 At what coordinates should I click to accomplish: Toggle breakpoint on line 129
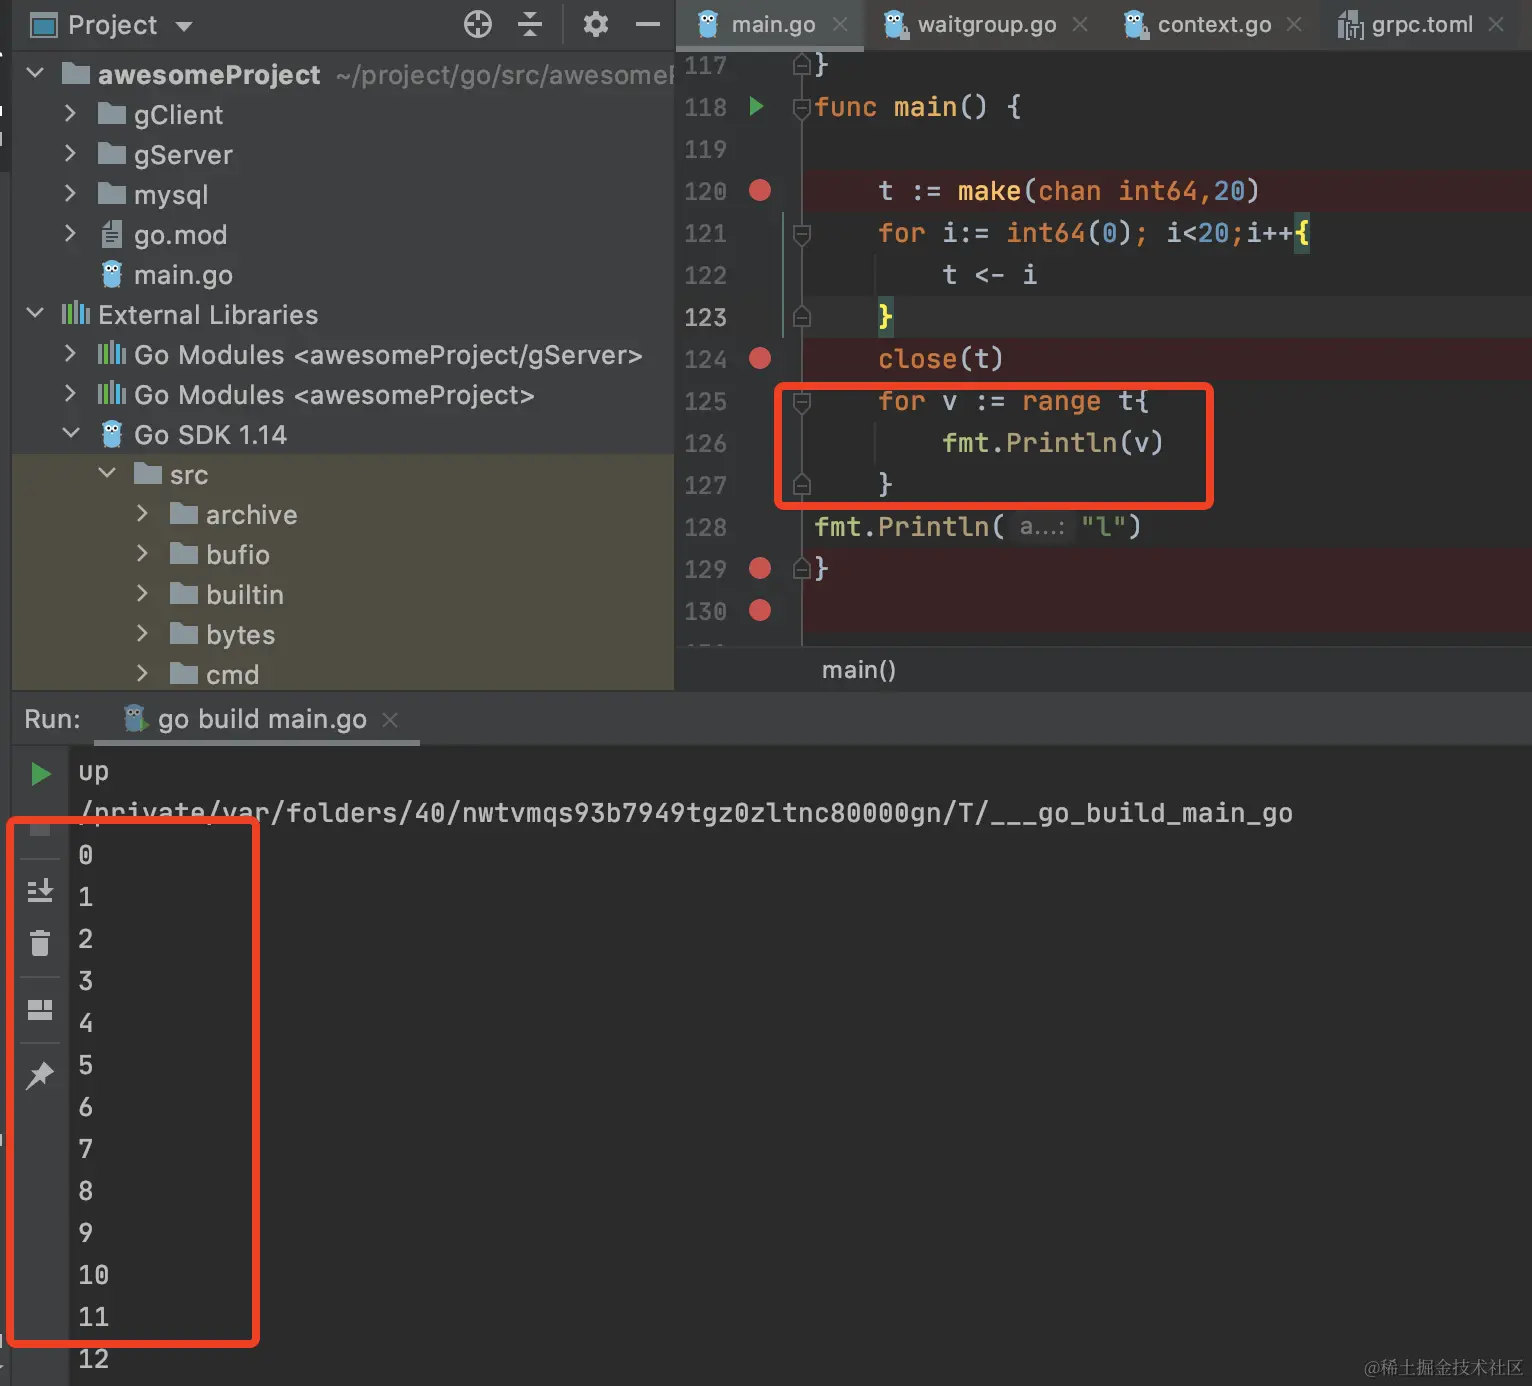(x=760, y=568)
